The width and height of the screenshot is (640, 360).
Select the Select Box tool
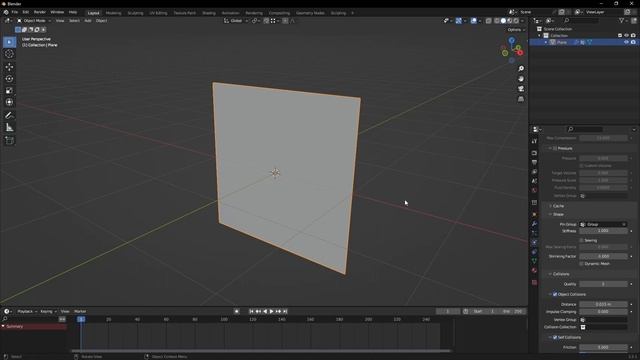(x=9, y=42)
